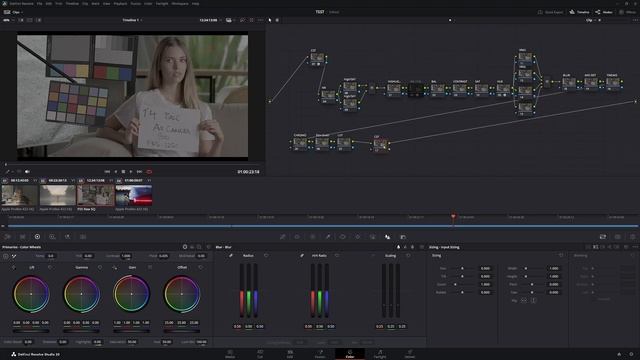Reset the Gamma color wheel

coord(100,267)
